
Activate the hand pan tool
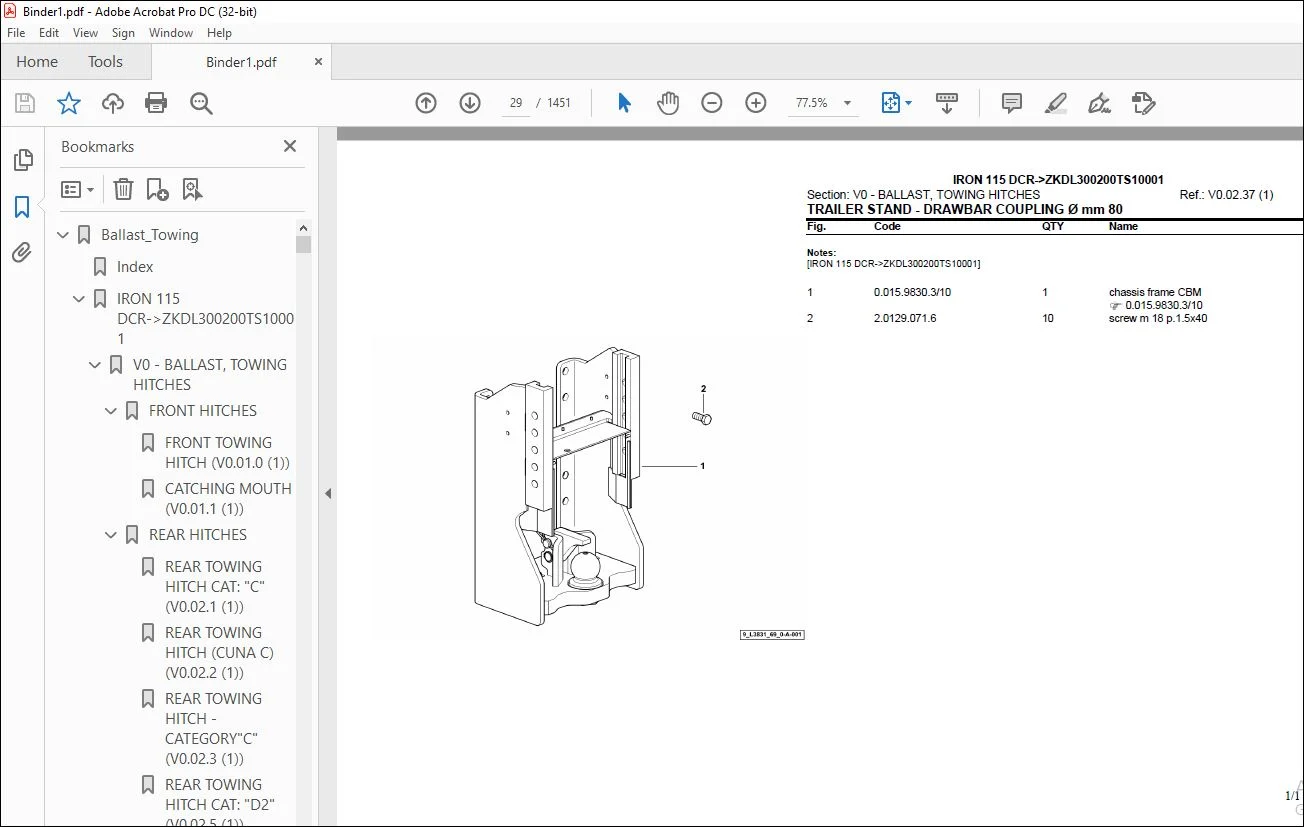click(668, 103)
